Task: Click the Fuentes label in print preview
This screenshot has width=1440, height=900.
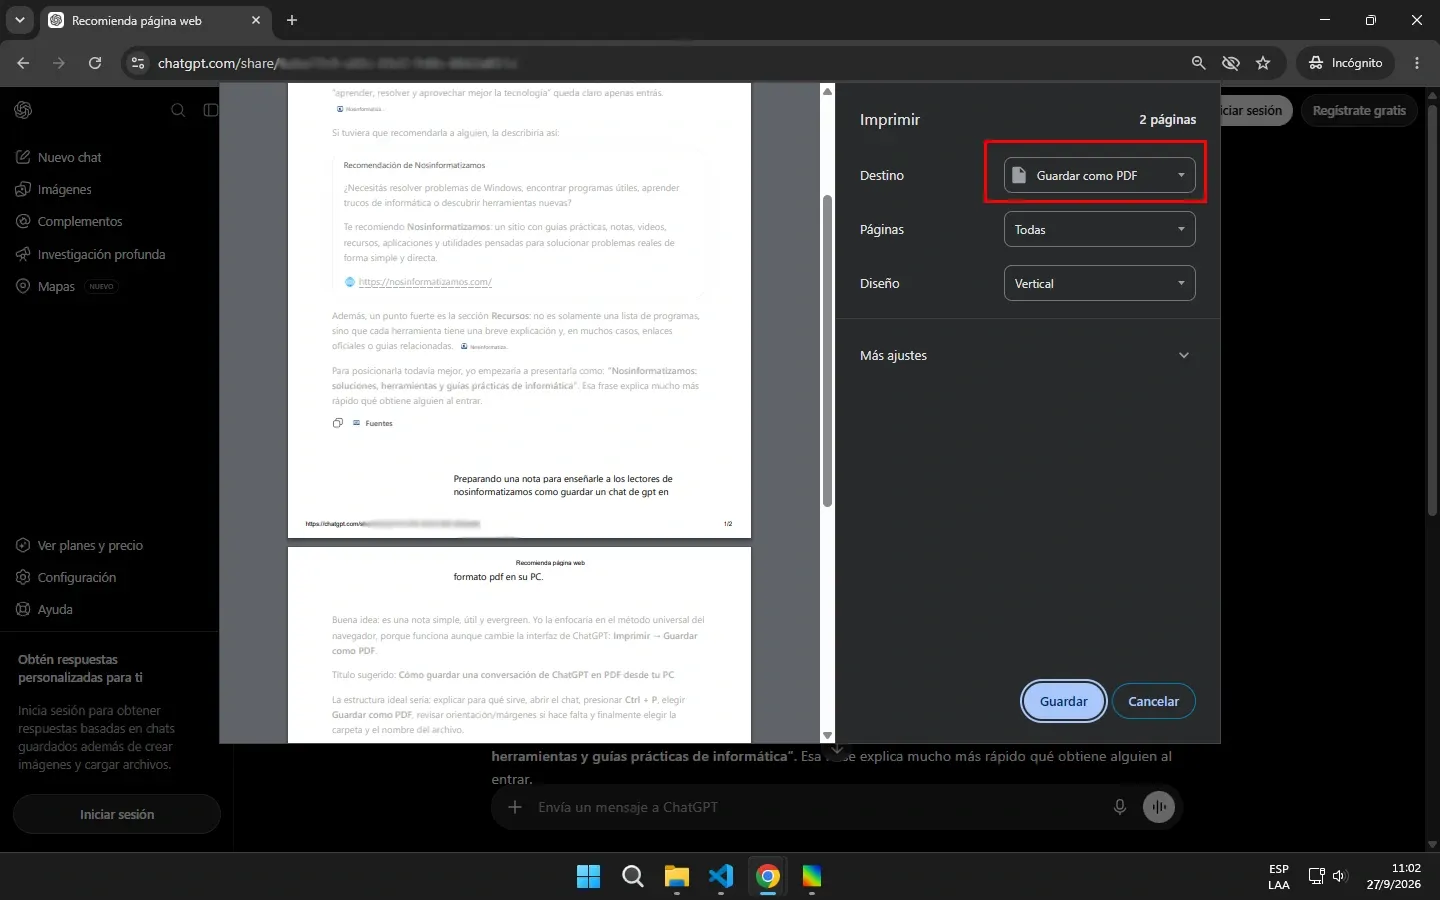Action: (x=379, y=423)
